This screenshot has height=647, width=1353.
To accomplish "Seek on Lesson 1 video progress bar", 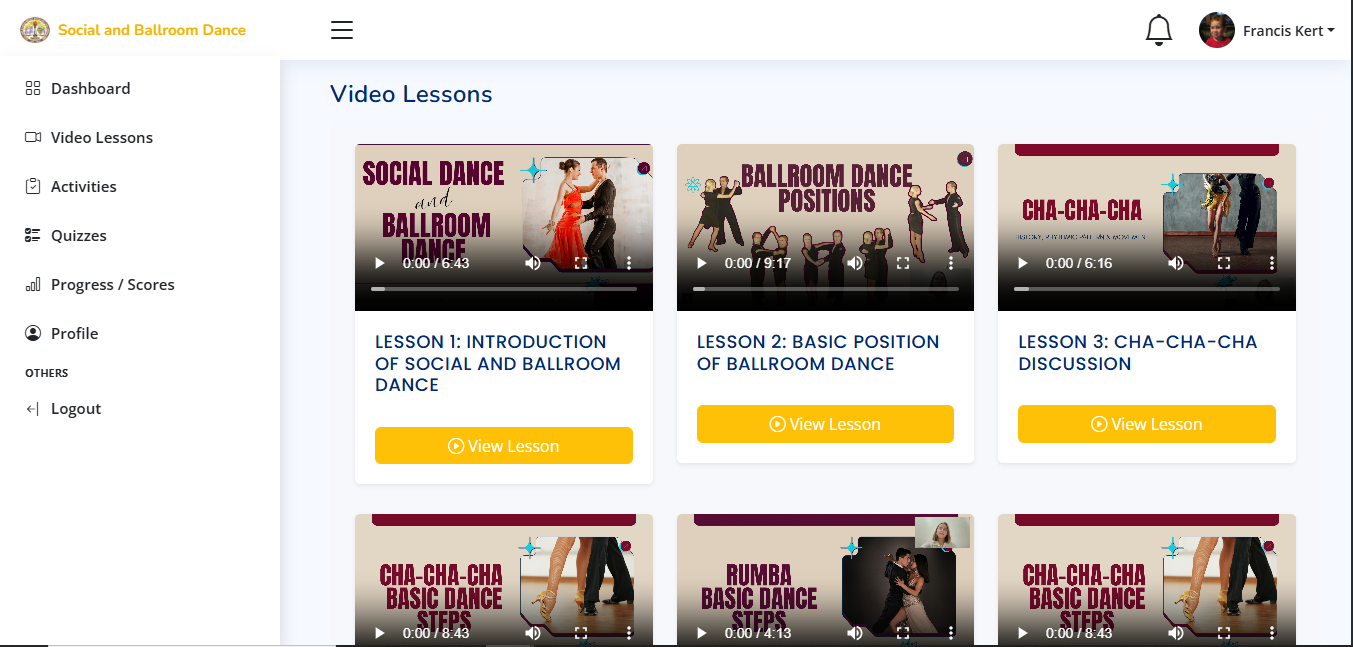I will pos(504,288).
